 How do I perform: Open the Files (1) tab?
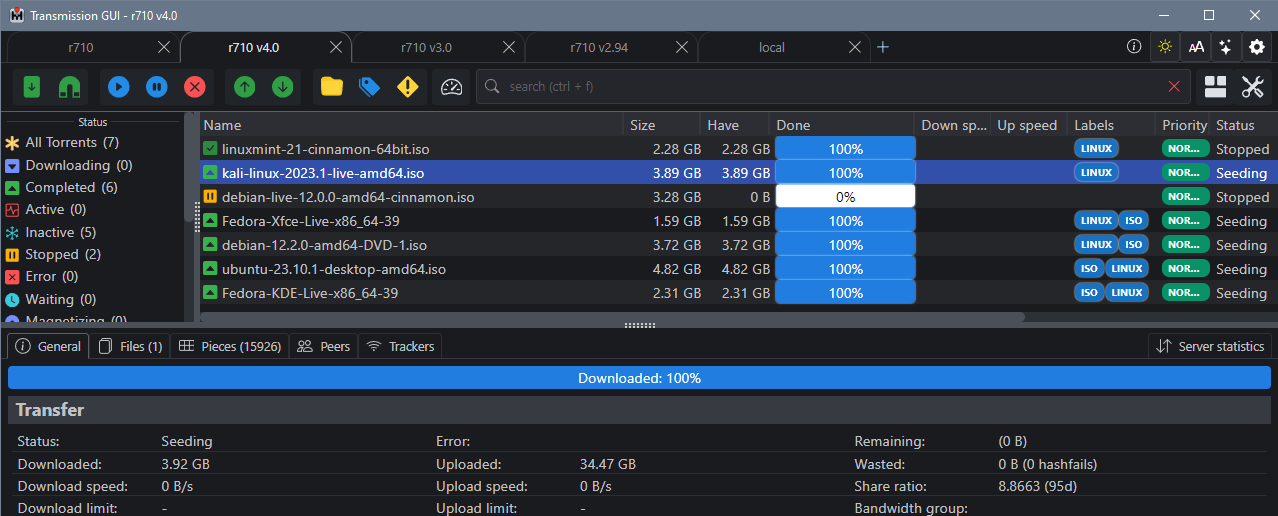click(x=130, y=346)
